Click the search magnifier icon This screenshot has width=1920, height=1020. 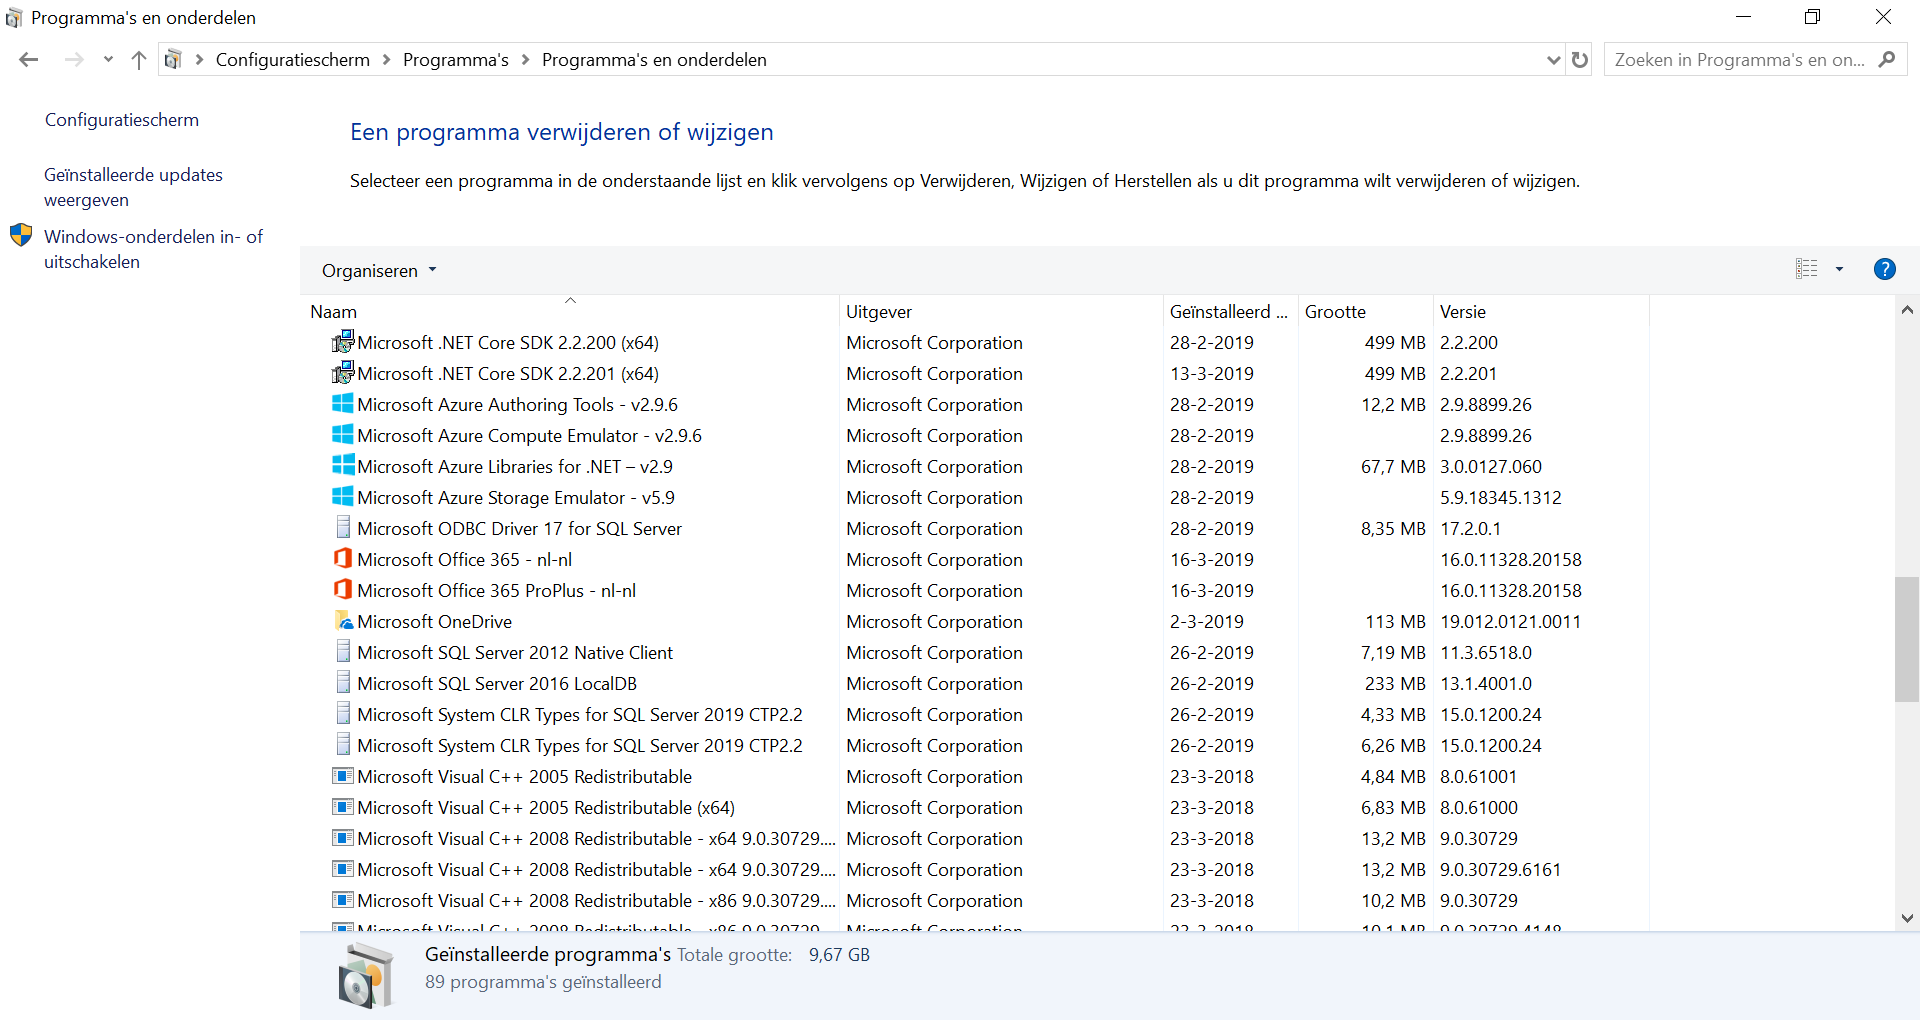(1887, 60)
